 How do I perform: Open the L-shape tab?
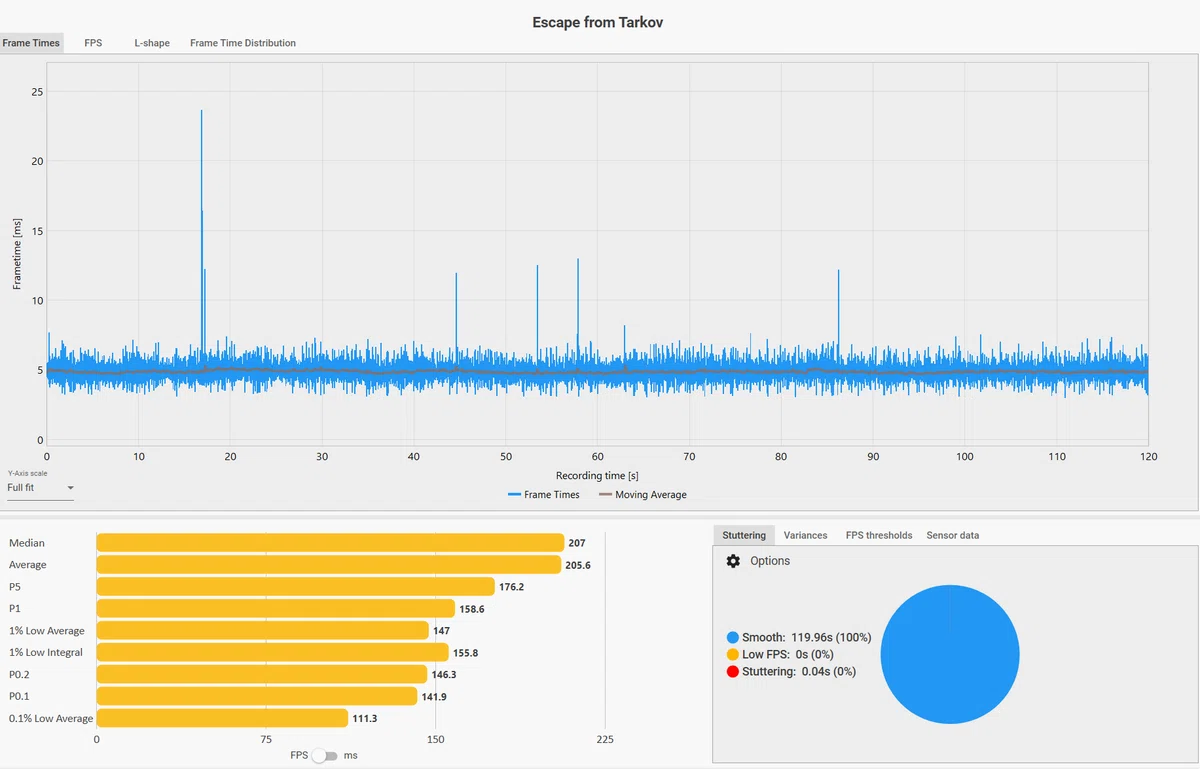[152, 43]
